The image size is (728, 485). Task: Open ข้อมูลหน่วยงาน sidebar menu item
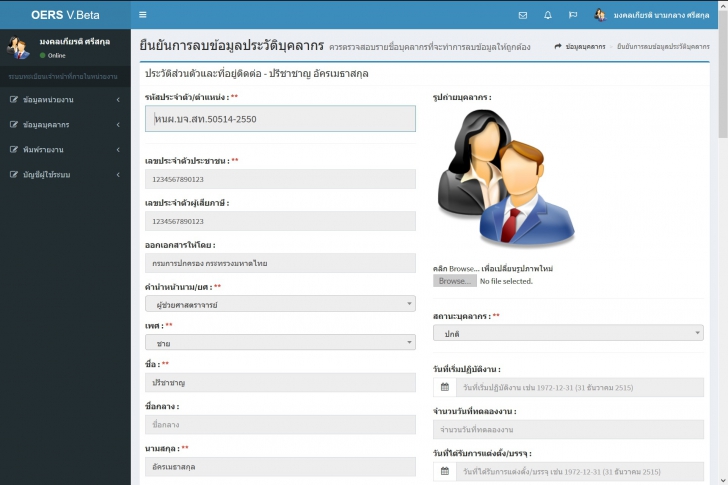click(65, 99)
